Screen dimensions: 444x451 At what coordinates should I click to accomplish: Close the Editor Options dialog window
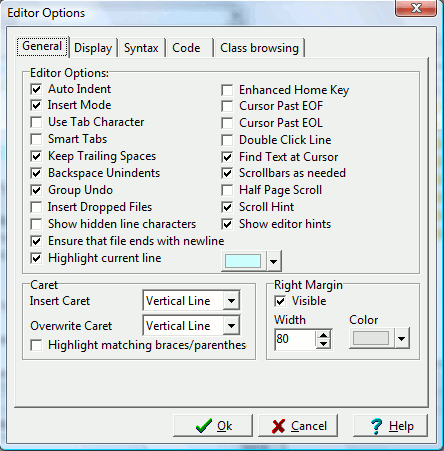pyautogui.click(x=416, y=8)
